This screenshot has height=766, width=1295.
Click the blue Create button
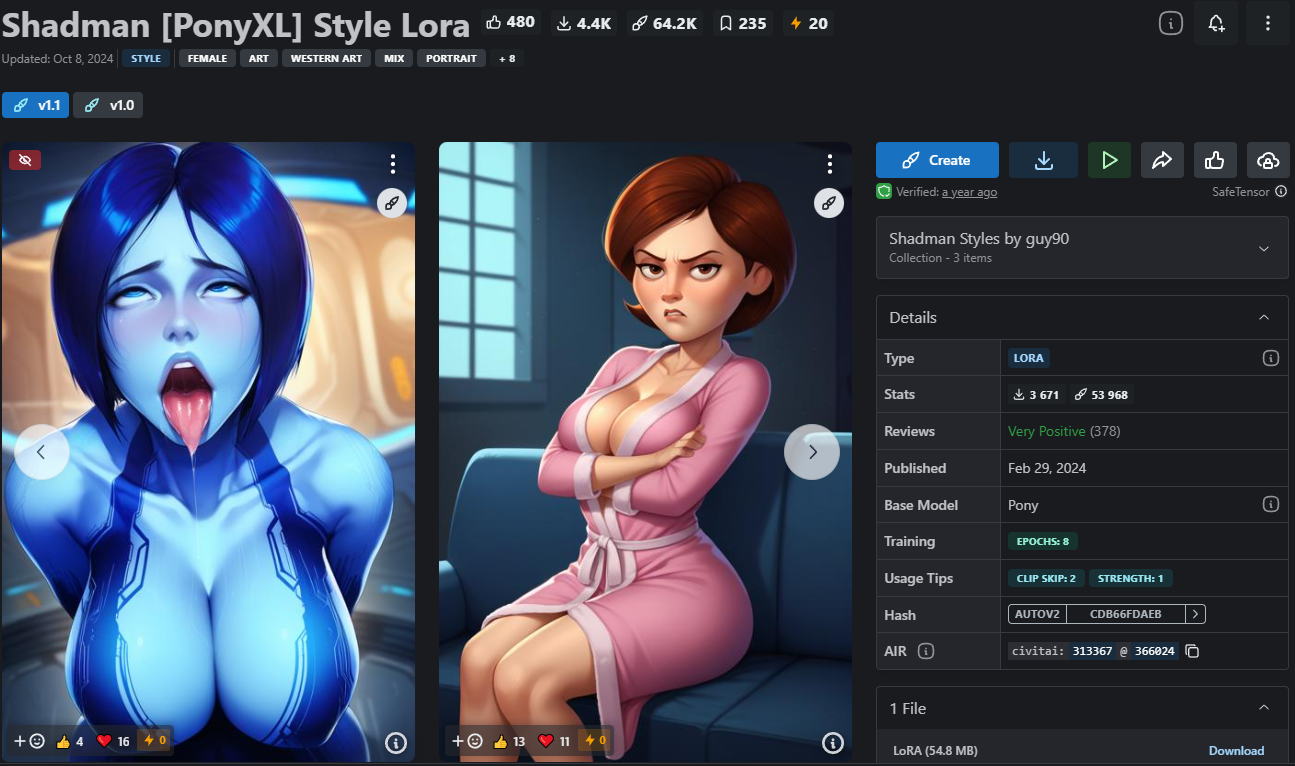(x=937, y=160)
